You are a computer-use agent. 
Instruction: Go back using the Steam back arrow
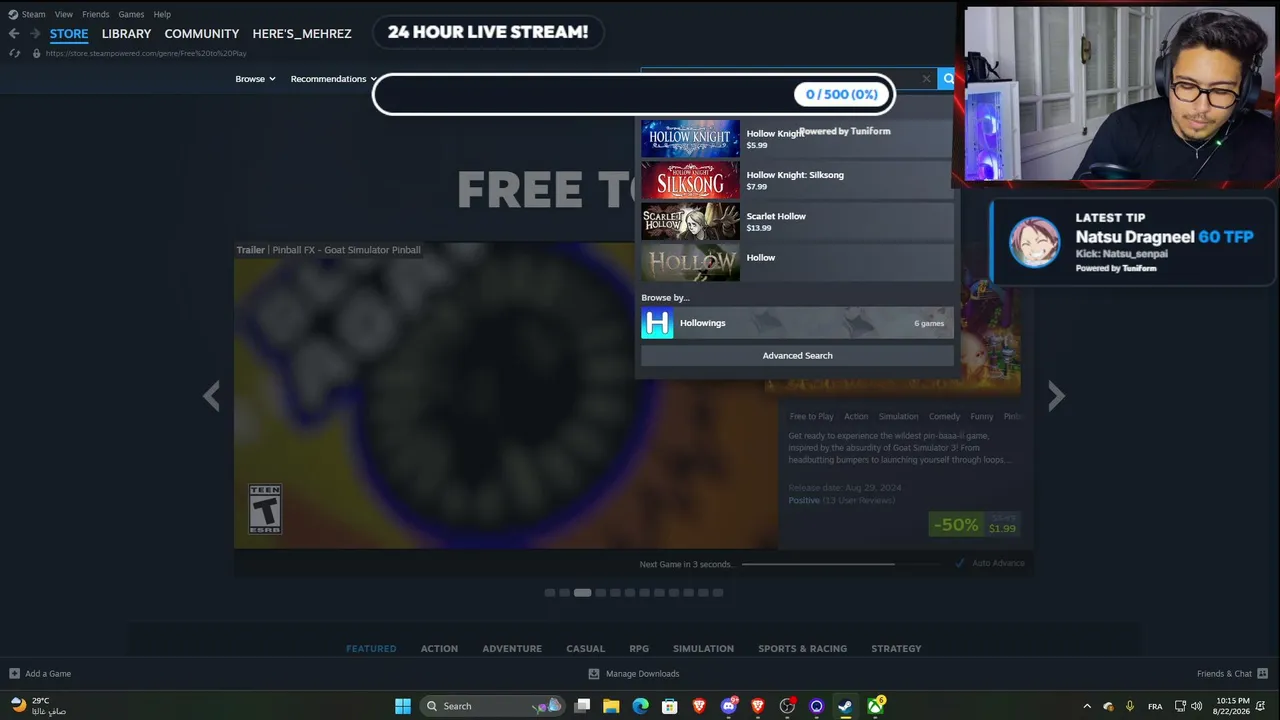point(14,34)
